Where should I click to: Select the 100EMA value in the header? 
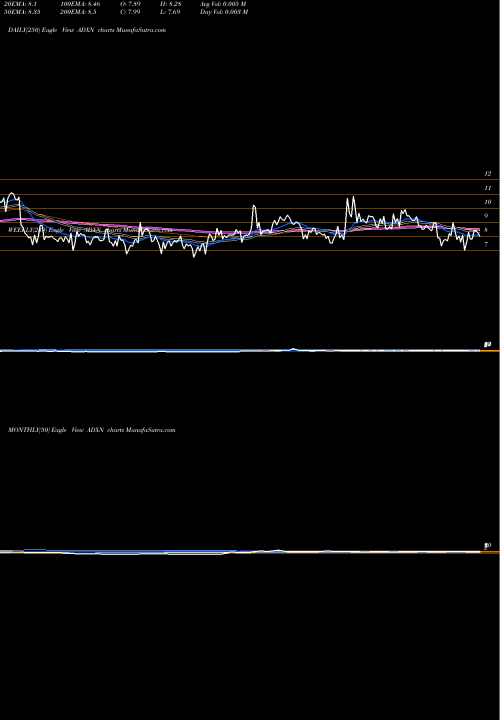79,4
